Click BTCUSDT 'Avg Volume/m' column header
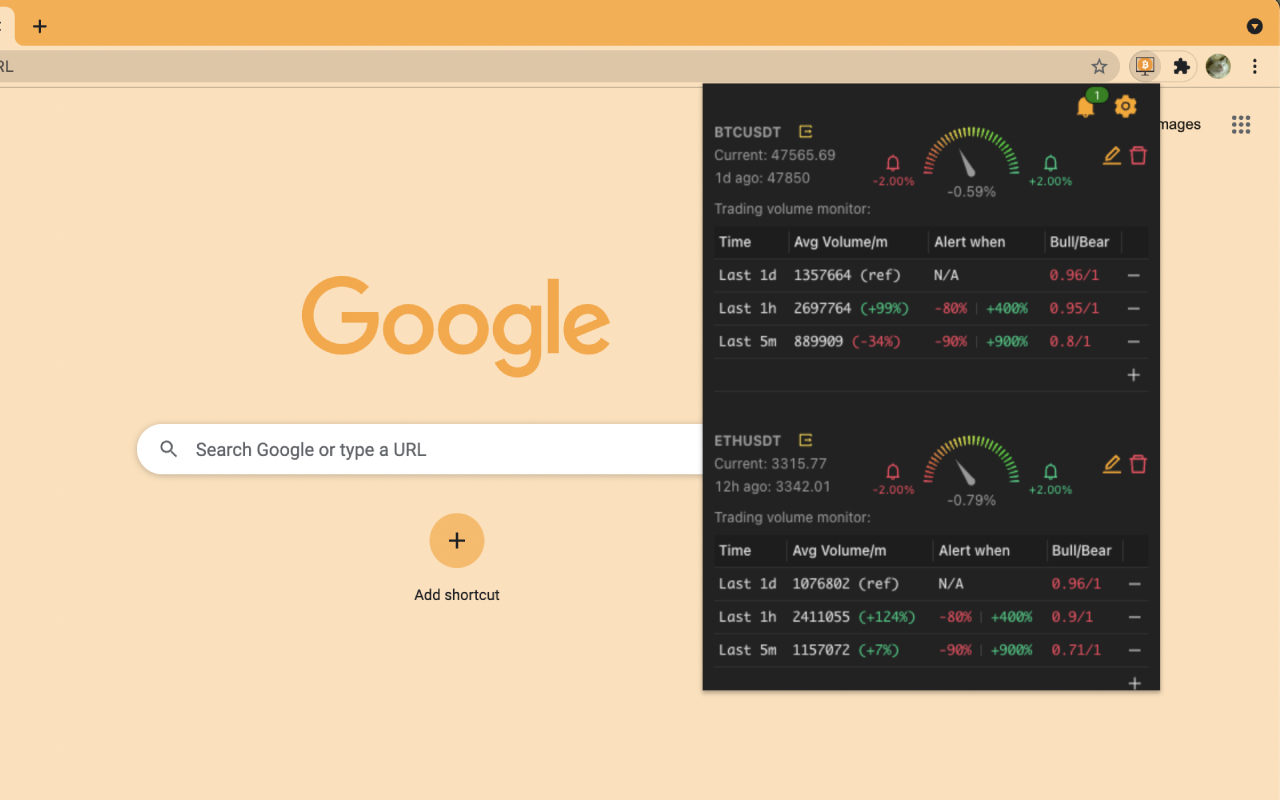 click(840, 242)
